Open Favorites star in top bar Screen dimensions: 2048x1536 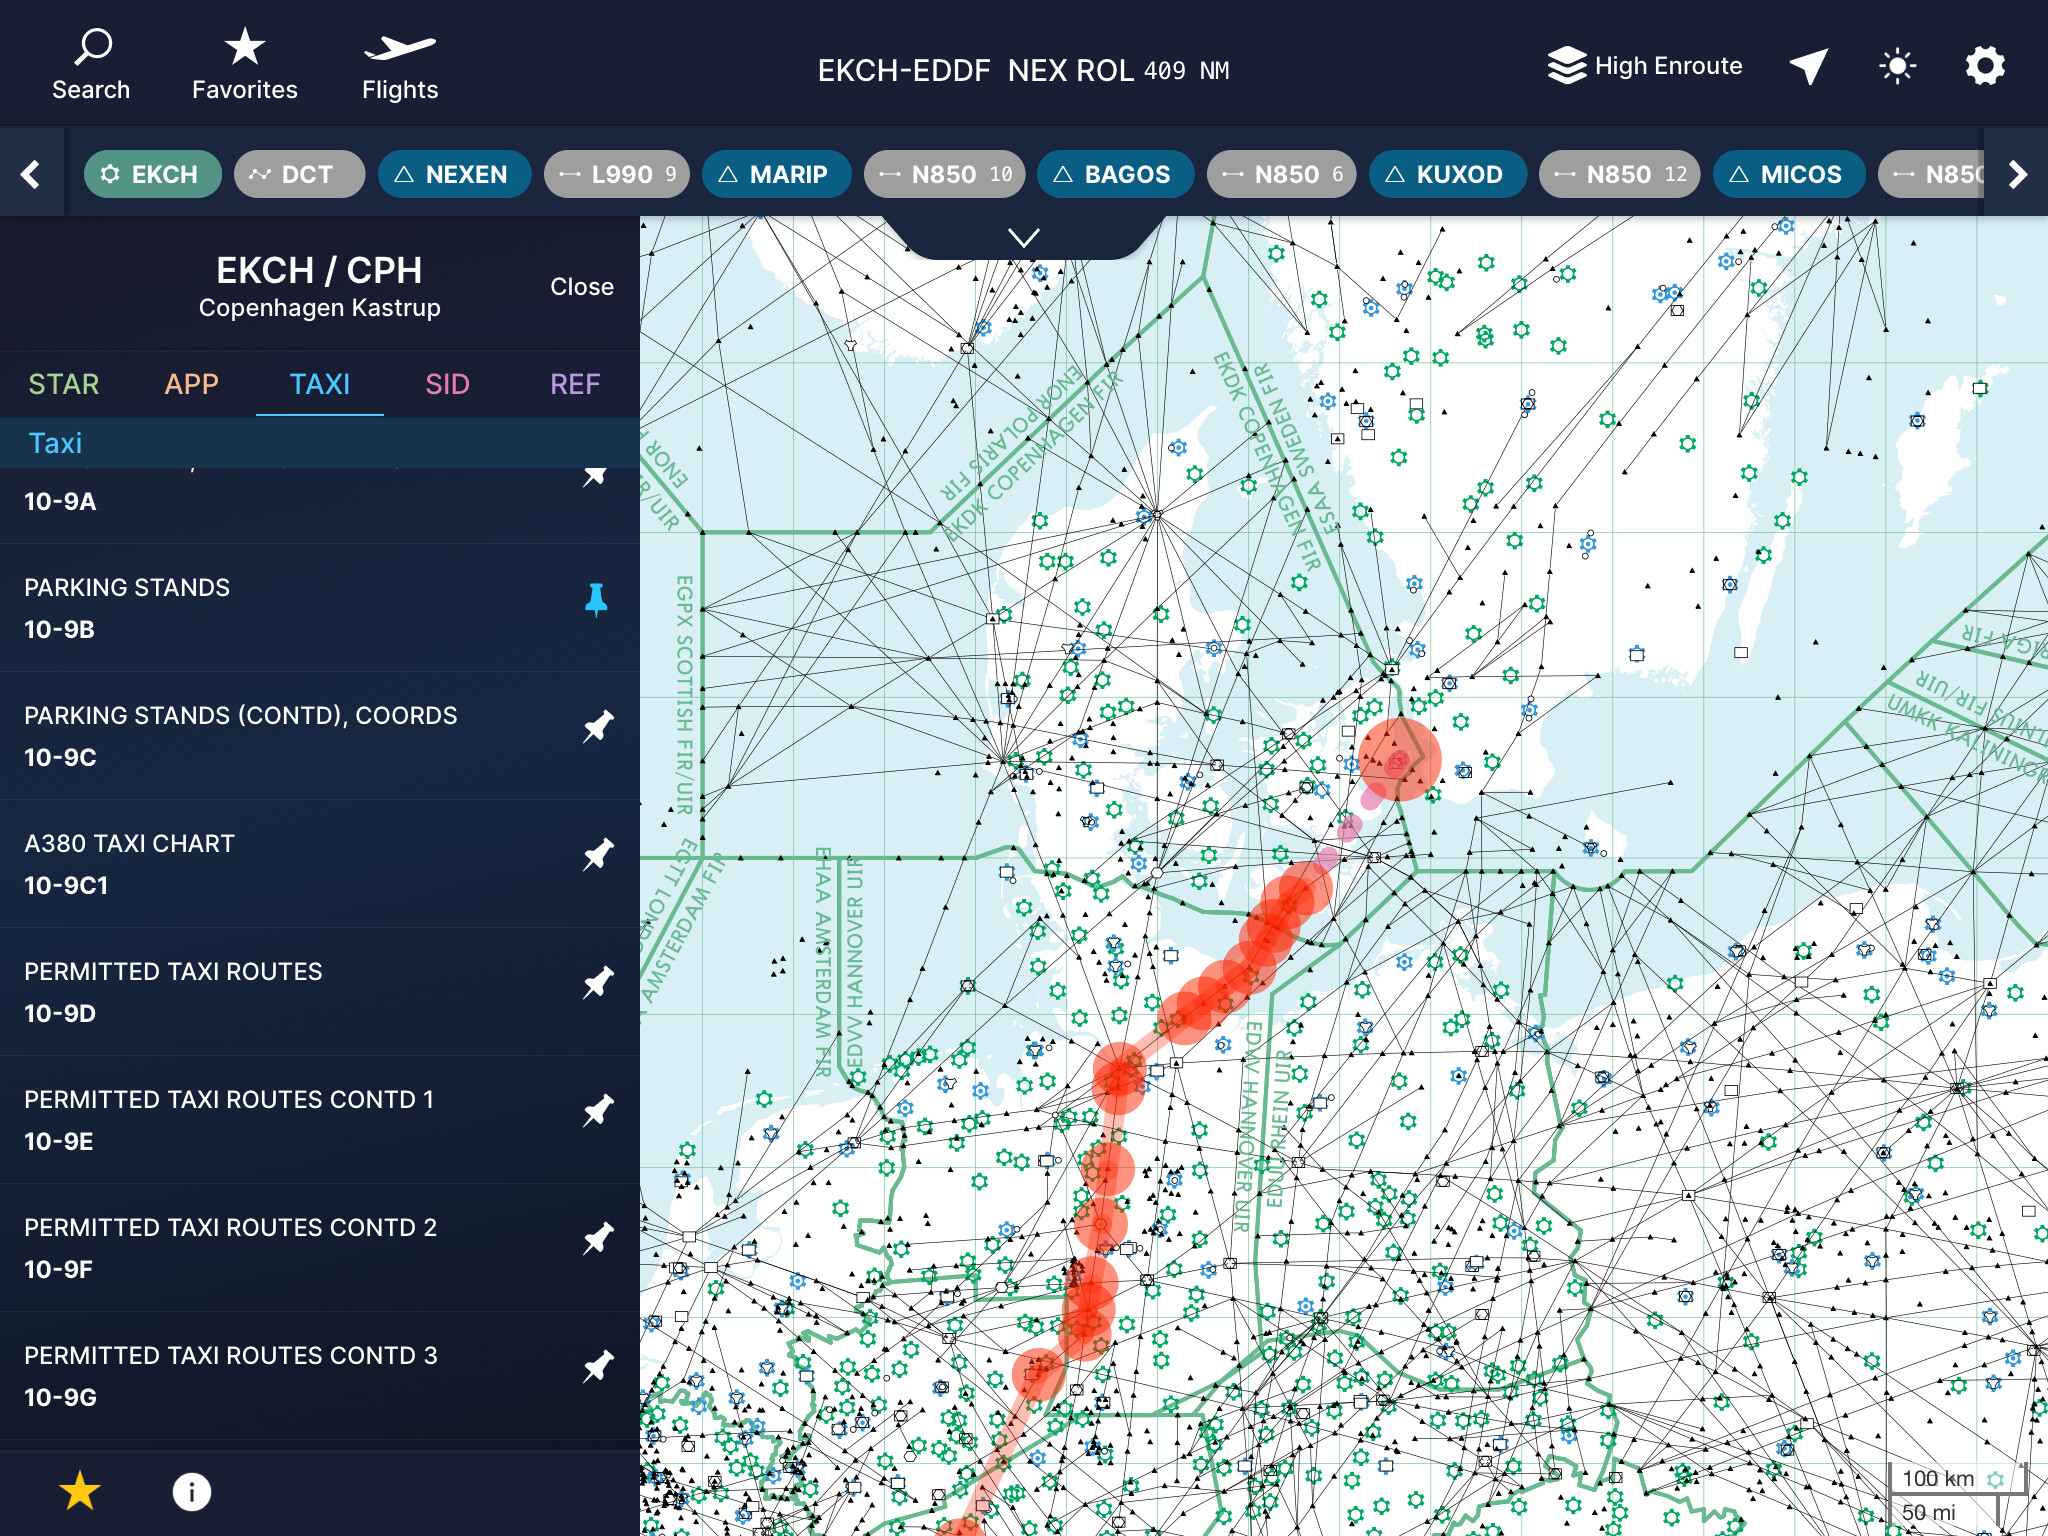[x=244, y=66]
